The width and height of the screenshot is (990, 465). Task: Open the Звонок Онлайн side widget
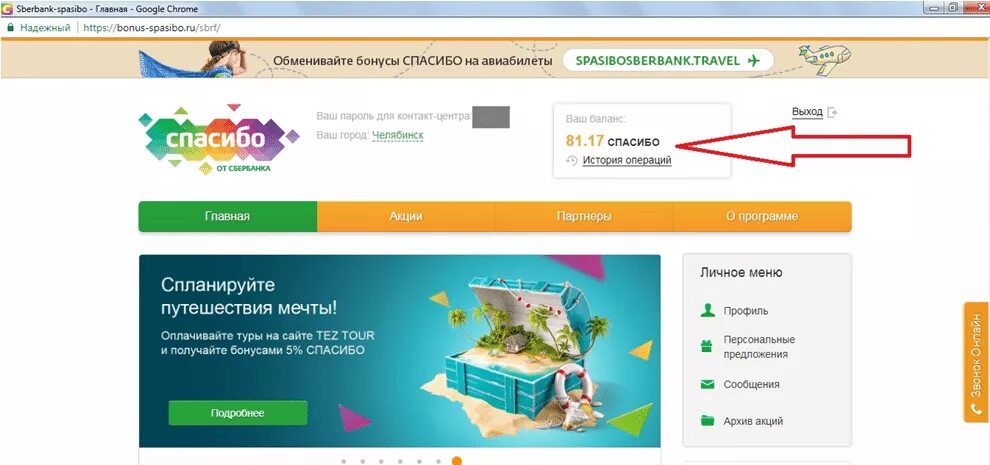tap(976, 362)
